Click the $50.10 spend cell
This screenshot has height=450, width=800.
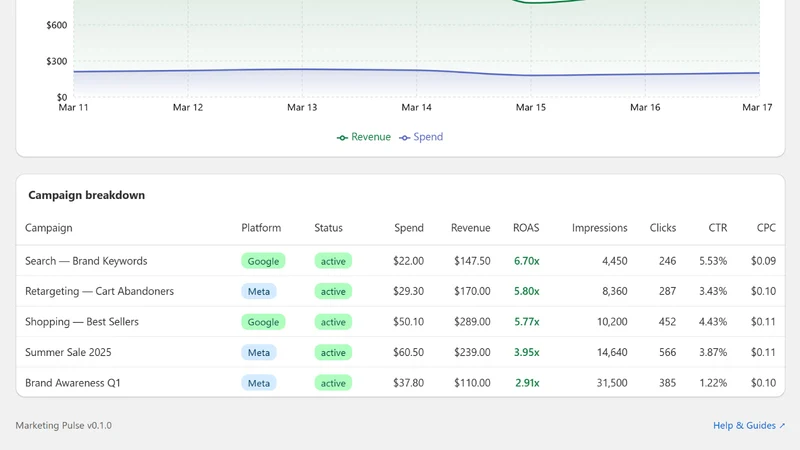[408, 322]
